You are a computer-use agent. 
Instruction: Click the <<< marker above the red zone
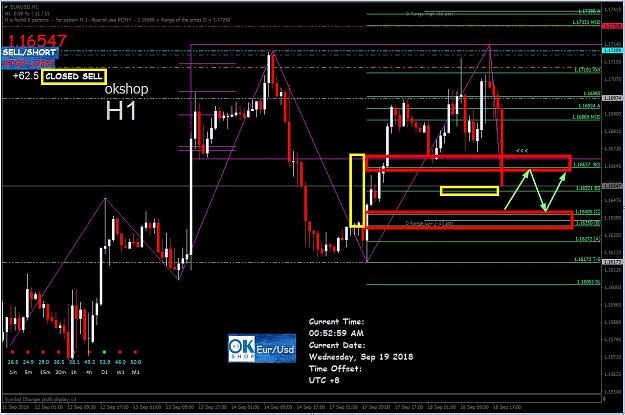(522, 151)
